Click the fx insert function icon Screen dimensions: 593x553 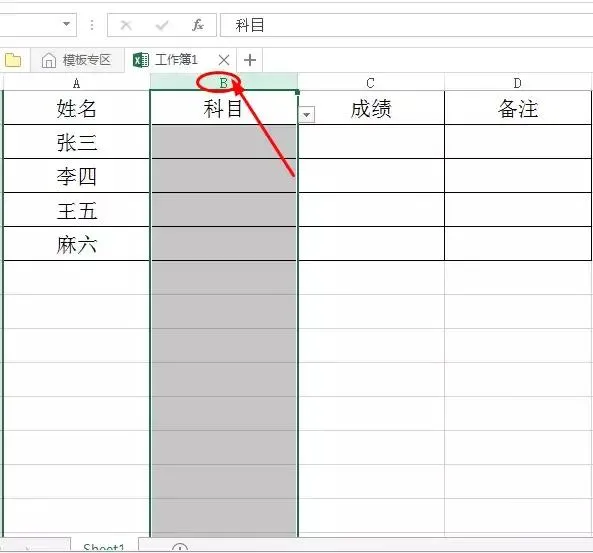pyautogui.click(x=198, y=25)
